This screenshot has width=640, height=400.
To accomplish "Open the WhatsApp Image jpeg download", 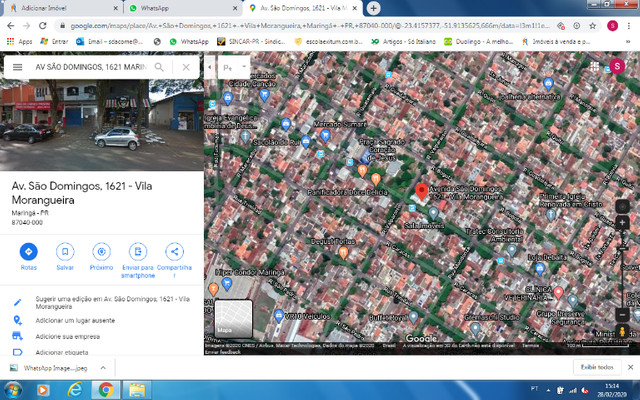I will [x=49, y=368].
